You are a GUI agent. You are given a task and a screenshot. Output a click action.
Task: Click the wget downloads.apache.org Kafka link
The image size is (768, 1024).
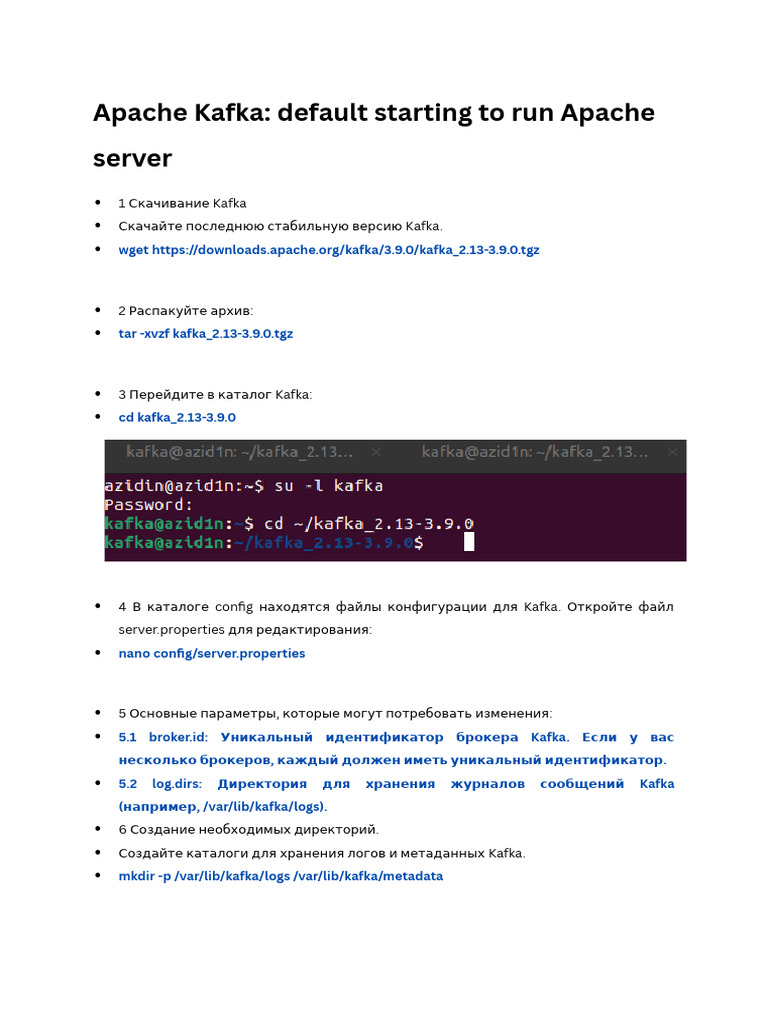pyautogui.click(x=328, y=249)
